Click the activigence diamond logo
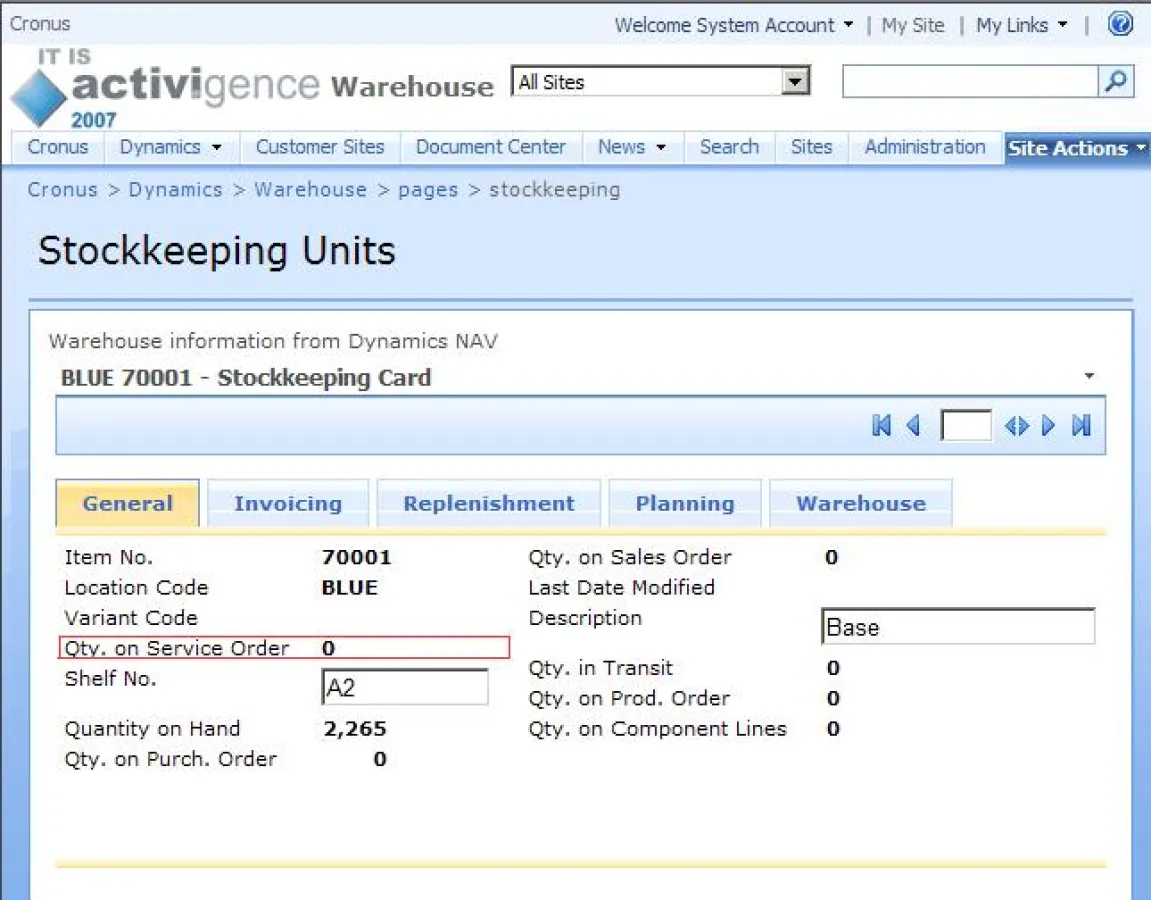 coord(40,98)
